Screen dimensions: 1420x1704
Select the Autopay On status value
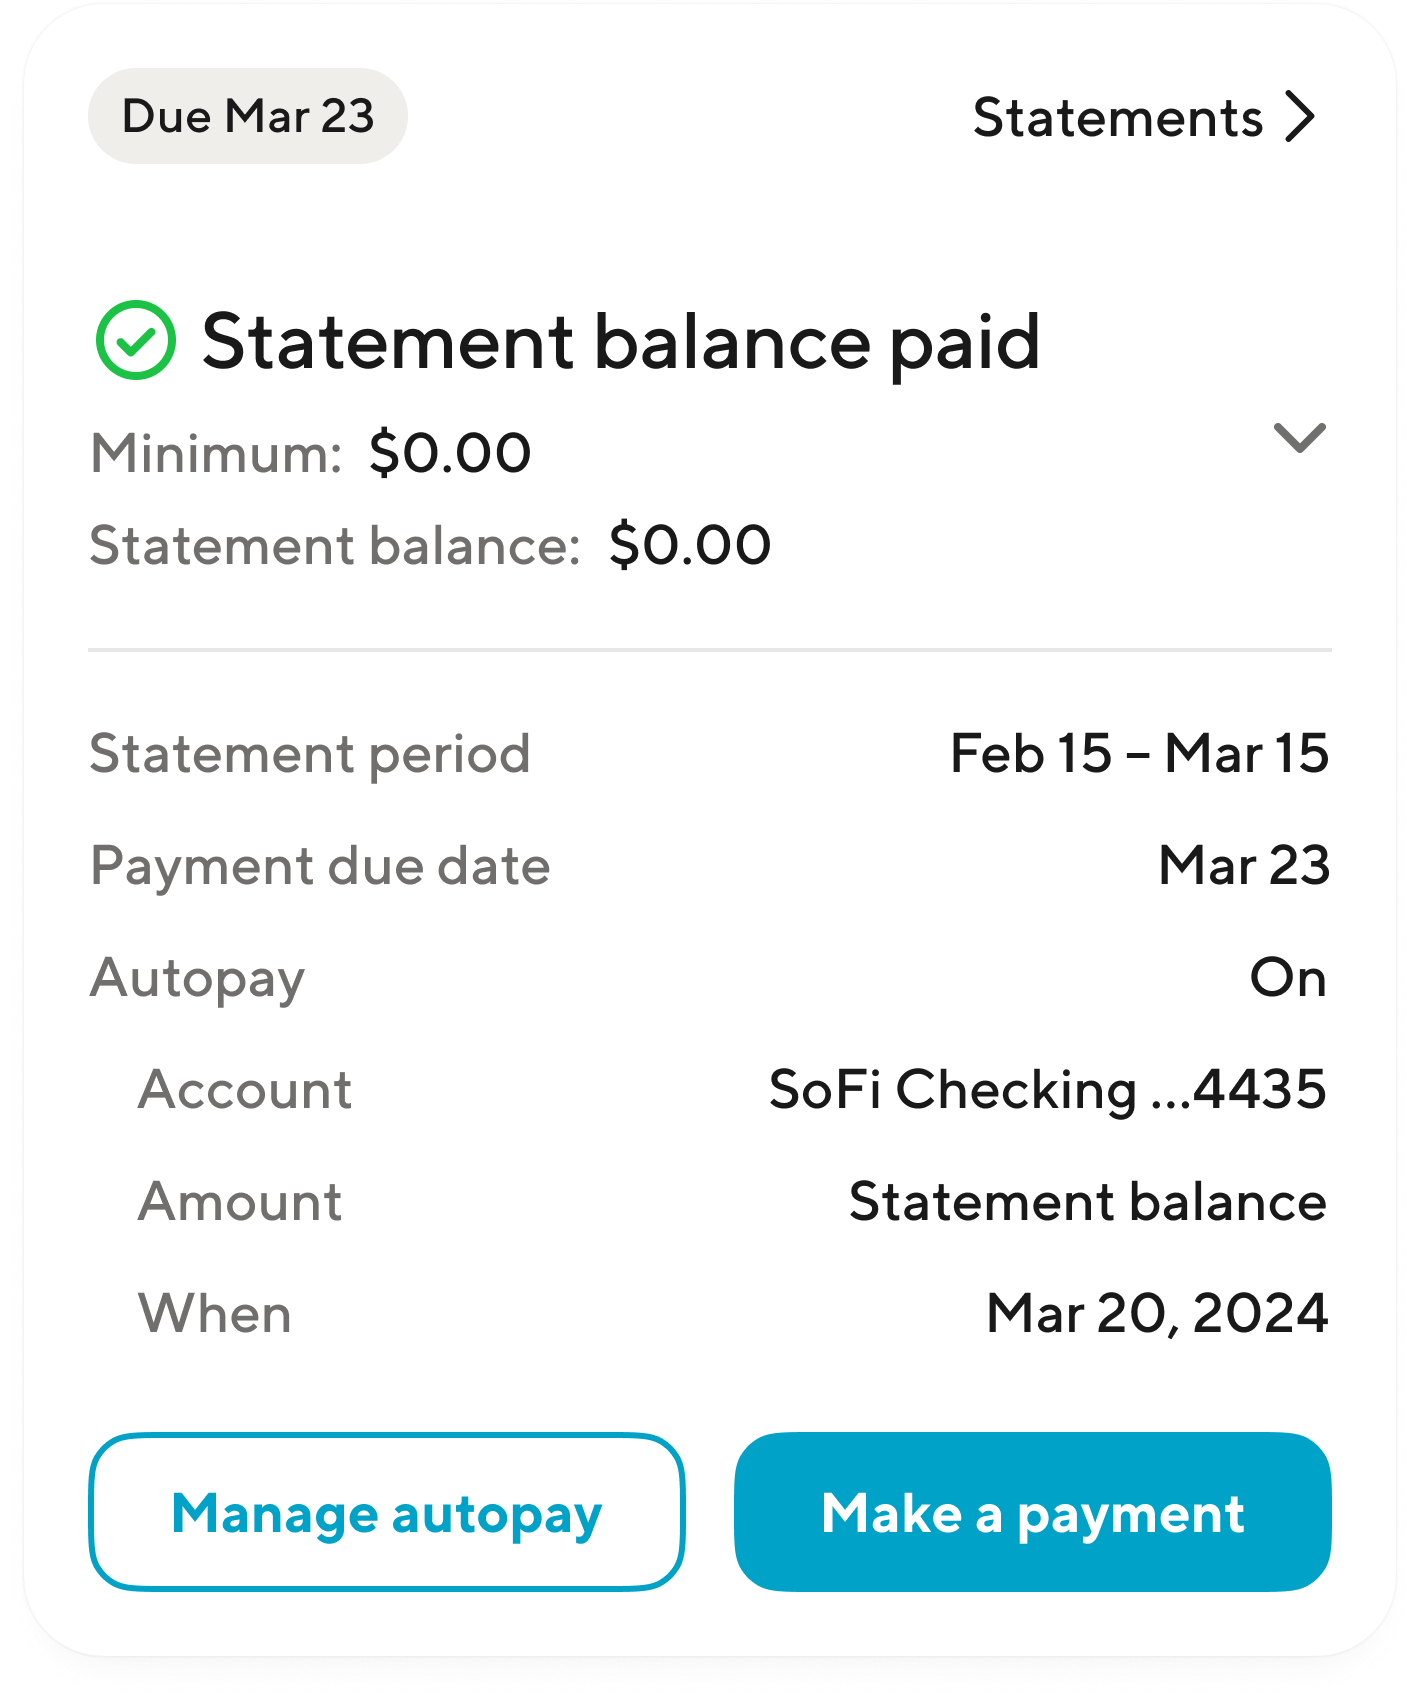point(1288,977)
